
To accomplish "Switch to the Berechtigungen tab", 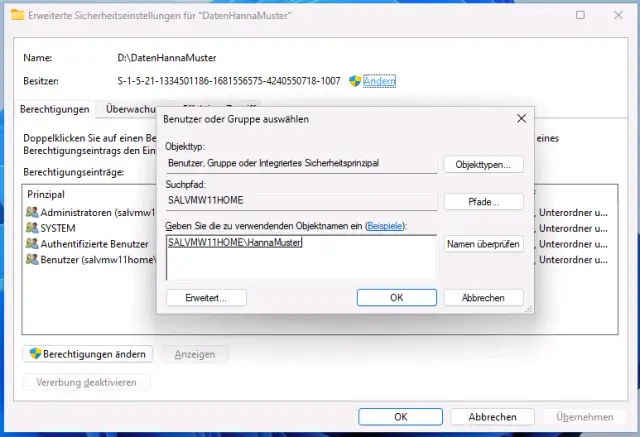I will (x=55, y=109).
